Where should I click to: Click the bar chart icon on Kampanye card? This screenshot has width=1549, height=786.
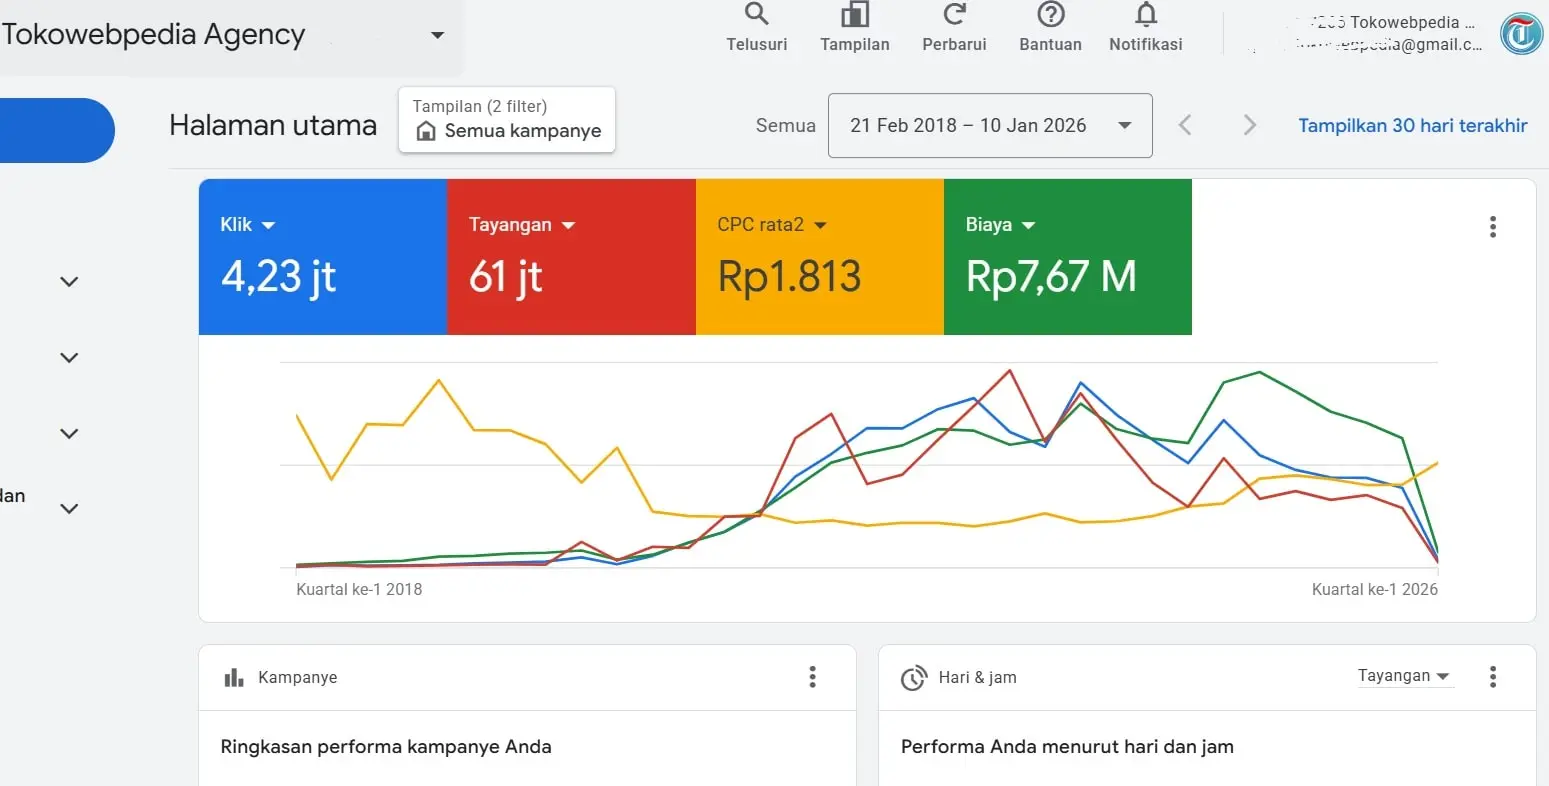pyautogui.click(x=233, y=677)
